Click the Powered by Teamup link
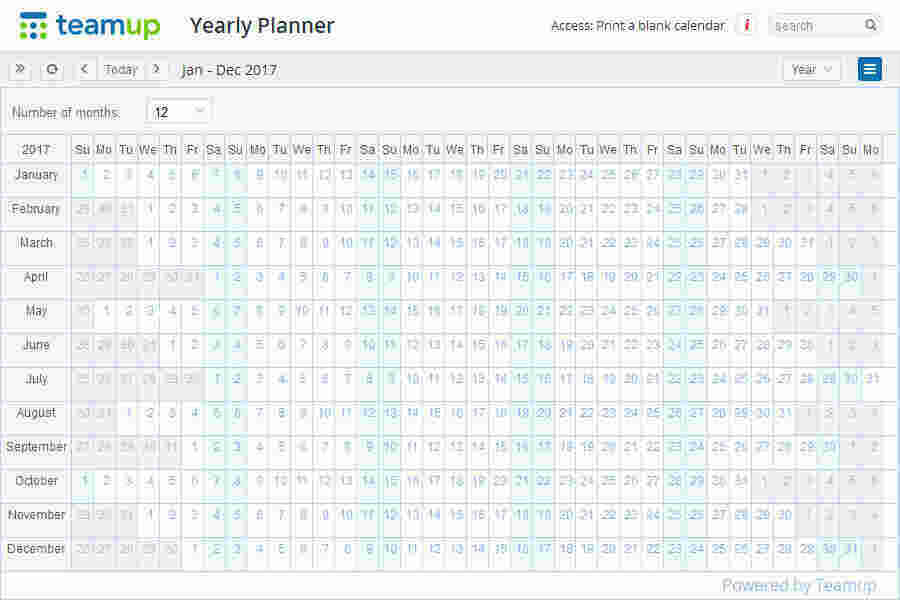The image size is (900, 600). (x=798, y=586)
